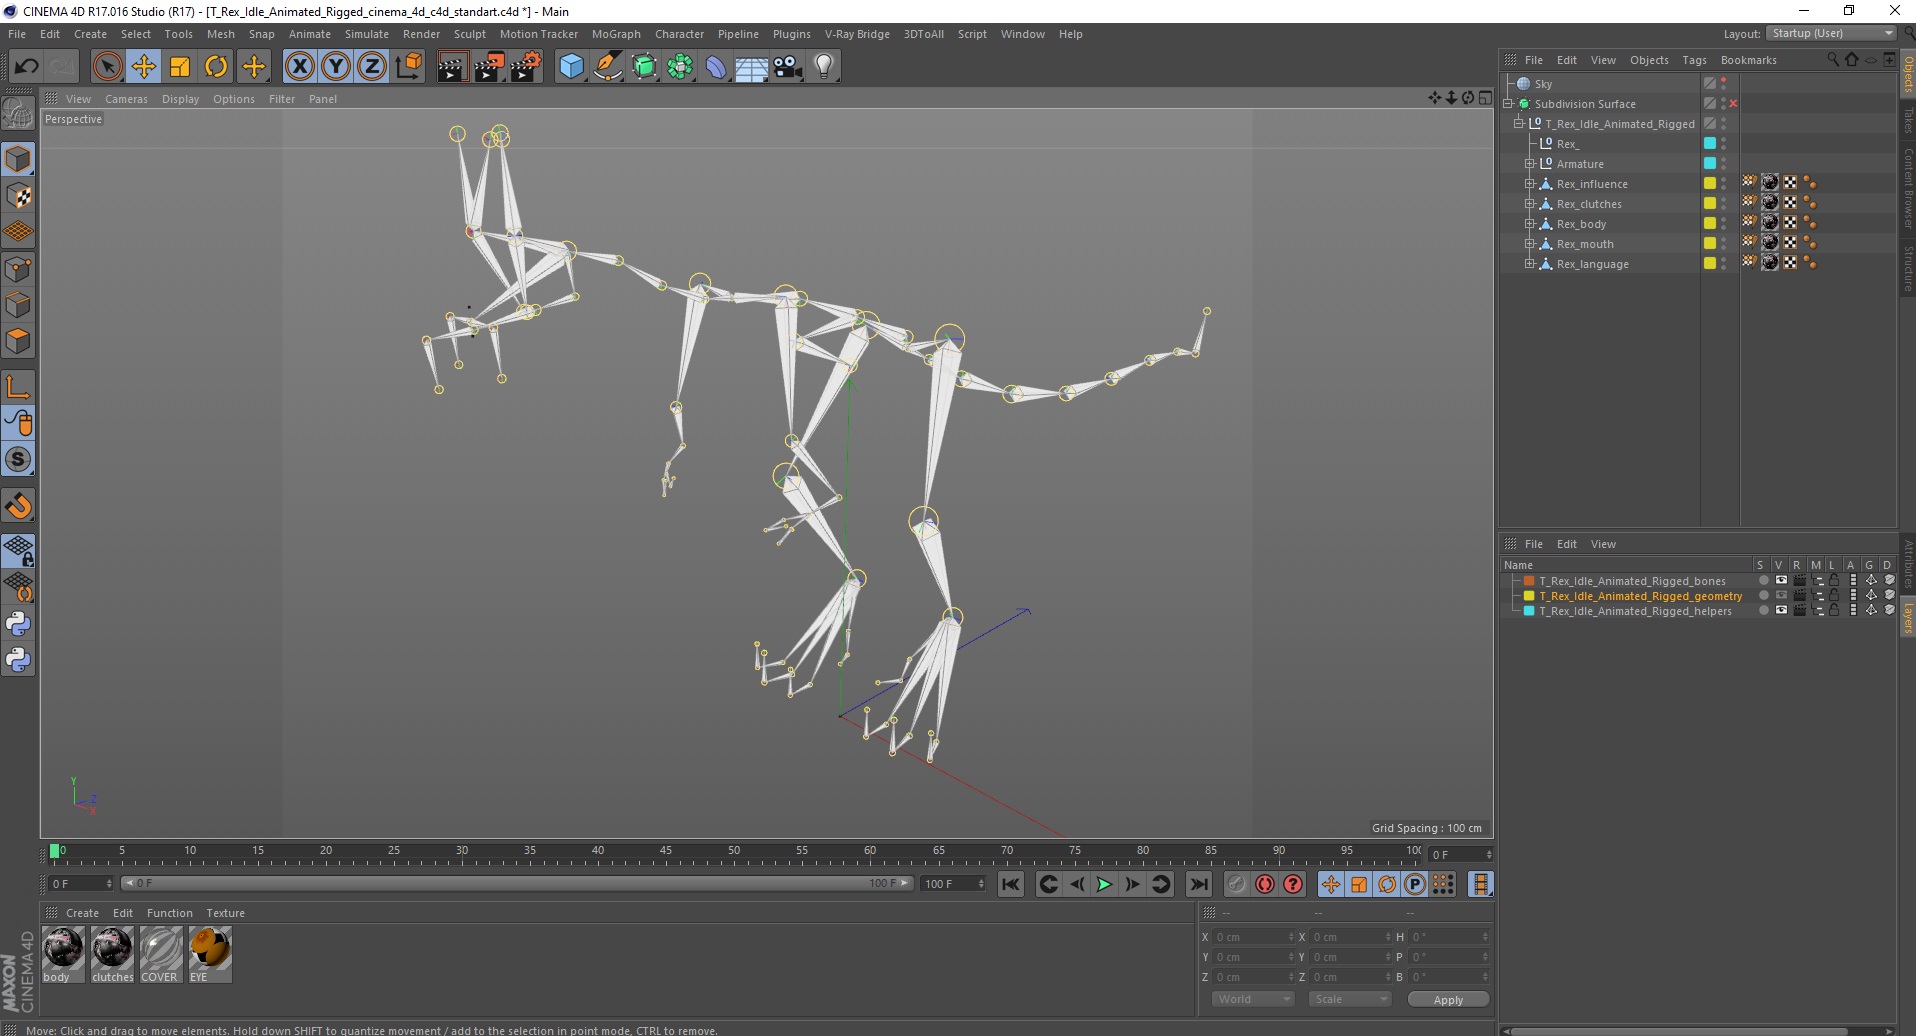Open Edit Render Settings
Image resolution: width=1916 pixels, height=1036 pixels.
tap(526, 67)
